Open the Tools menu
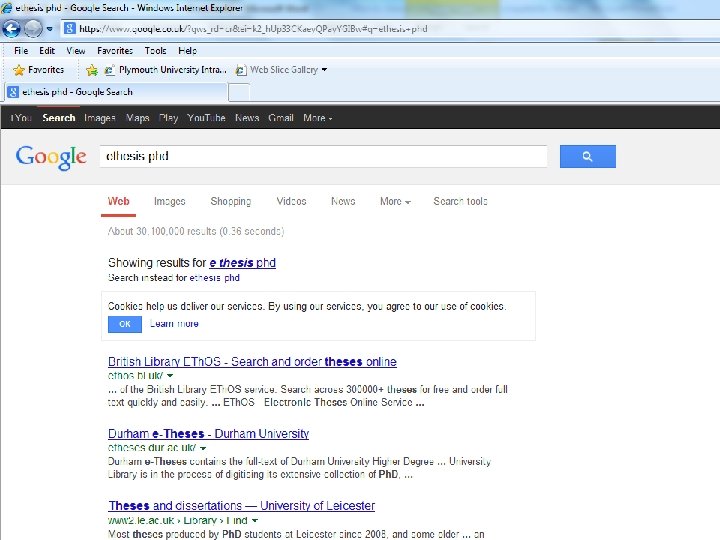Image resolution: width=720 pixels, height=540 pixels. tap(155, 51)
